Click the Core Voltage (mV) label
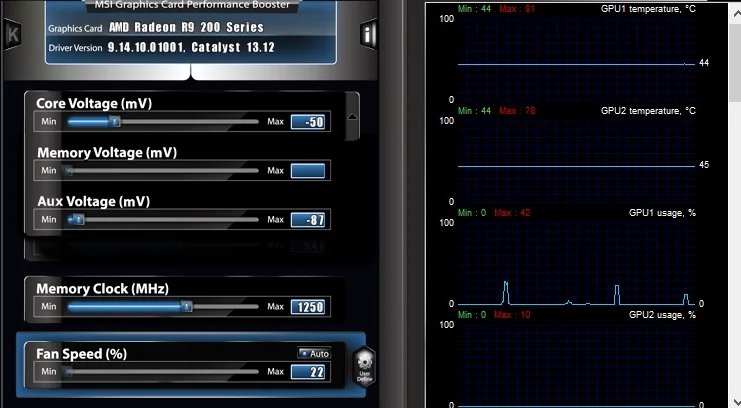741x408 pixels. click(x=94, y=104)
